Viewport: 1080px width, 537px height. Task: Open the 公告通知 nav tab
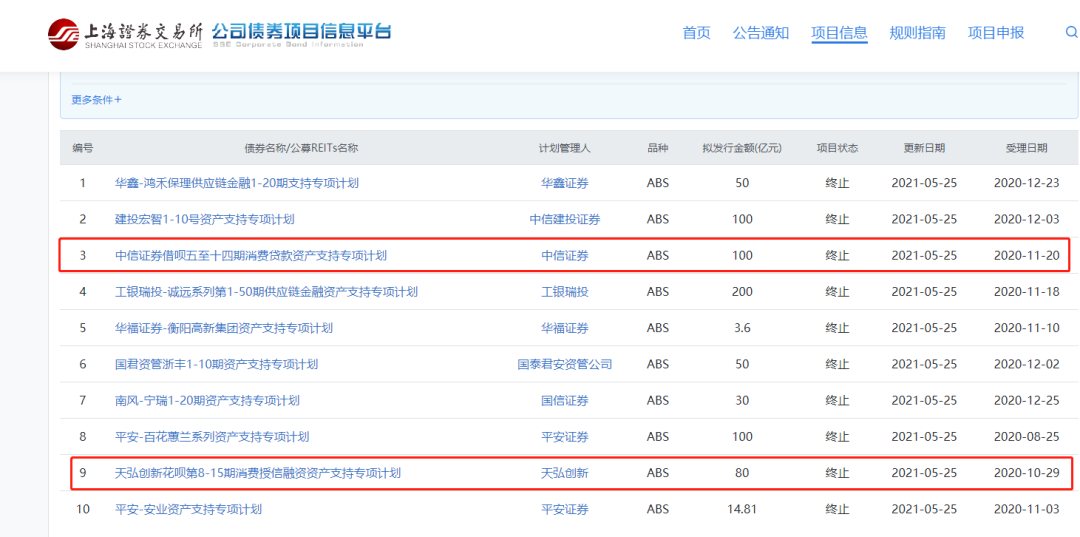(760, 32)
